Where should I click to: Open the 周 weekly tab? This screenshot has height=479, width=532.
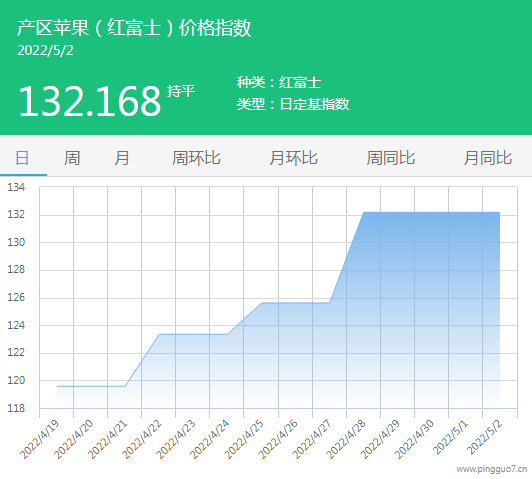point(72,158)
